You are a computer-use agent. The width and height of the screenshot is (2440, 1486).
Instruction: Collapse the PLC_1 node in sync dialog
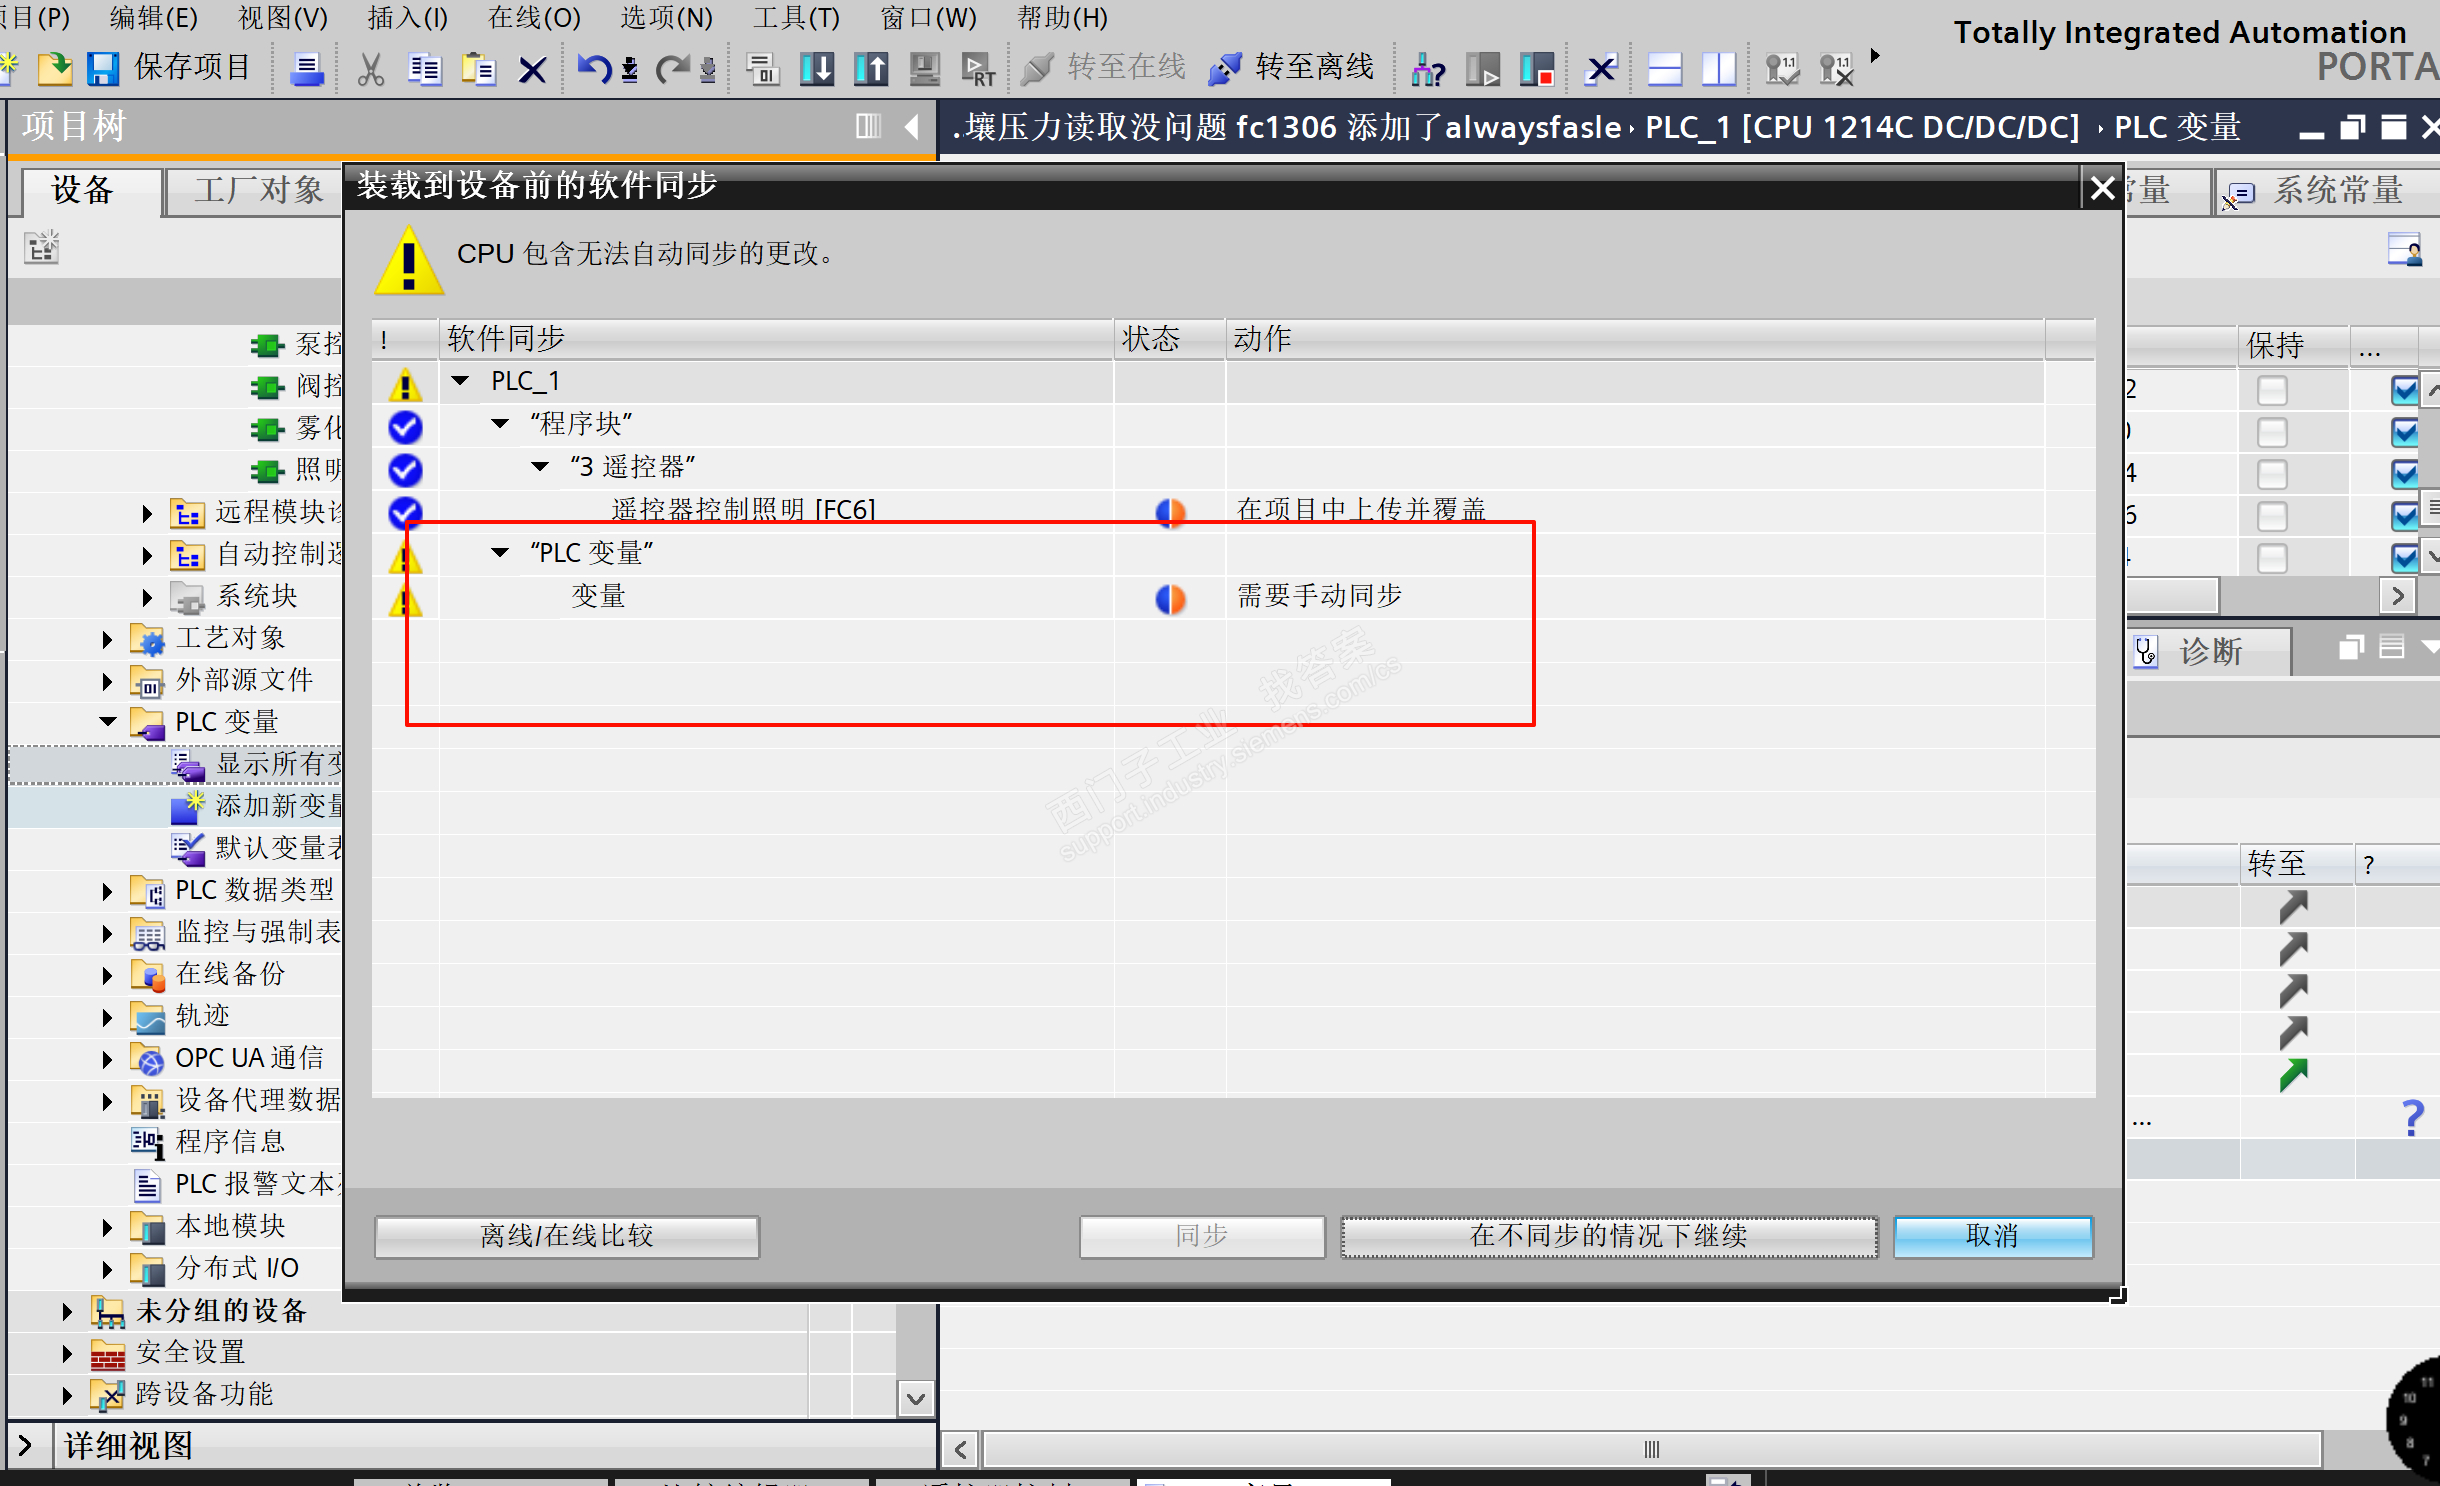click(x=460, y=381)
